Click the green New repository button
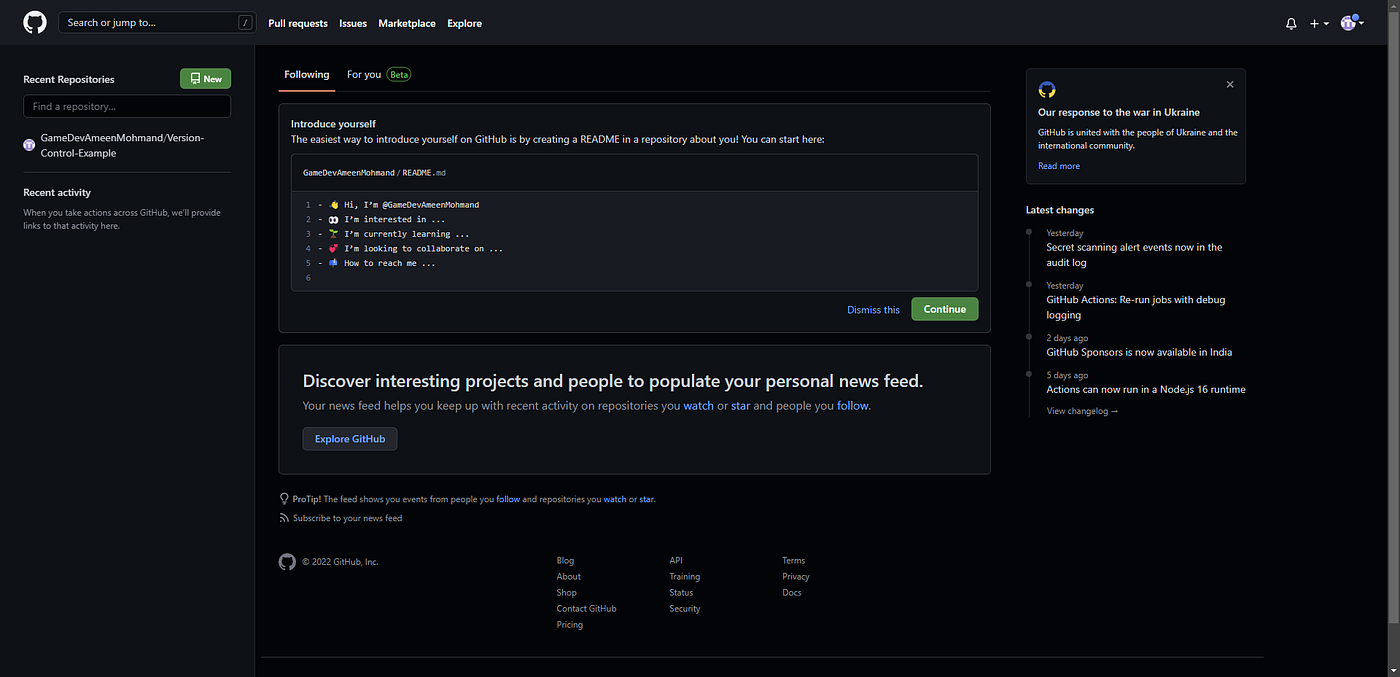This screenshot has height=677, width=1400. [x=205, y=79]
